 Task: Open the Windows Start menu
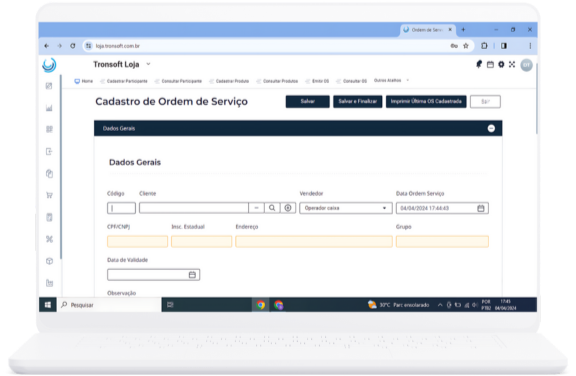[x=48, y=305]
